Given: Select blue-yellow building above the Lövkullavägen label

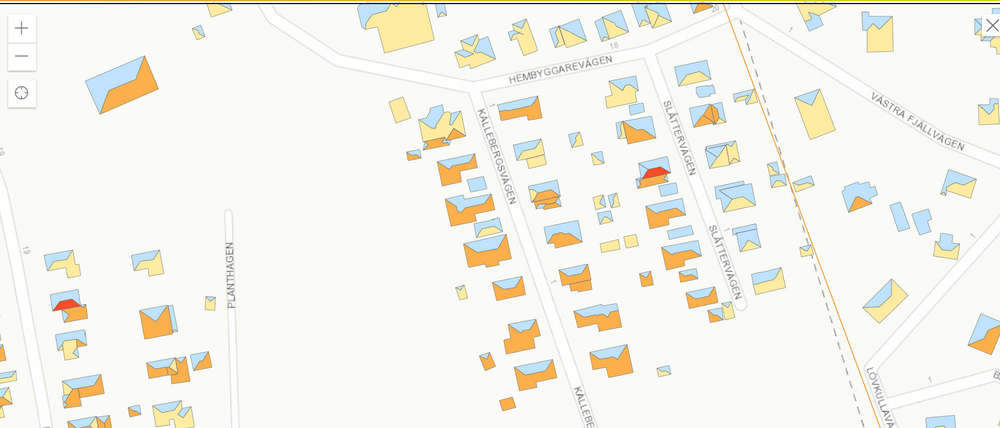Looking at the screenshot, I should (886, 299).
